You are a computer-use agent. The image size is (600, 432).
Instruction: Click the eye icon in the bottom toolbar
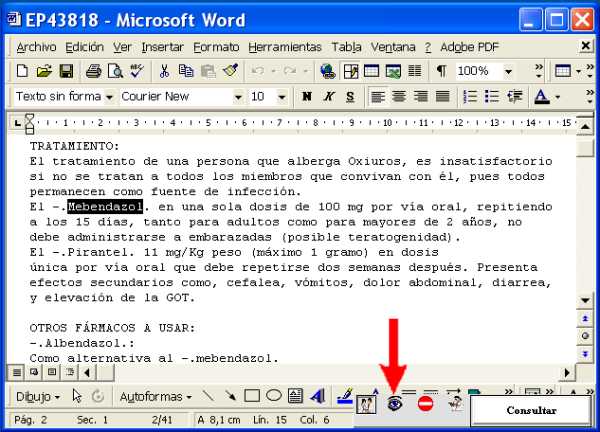(395, 404)
